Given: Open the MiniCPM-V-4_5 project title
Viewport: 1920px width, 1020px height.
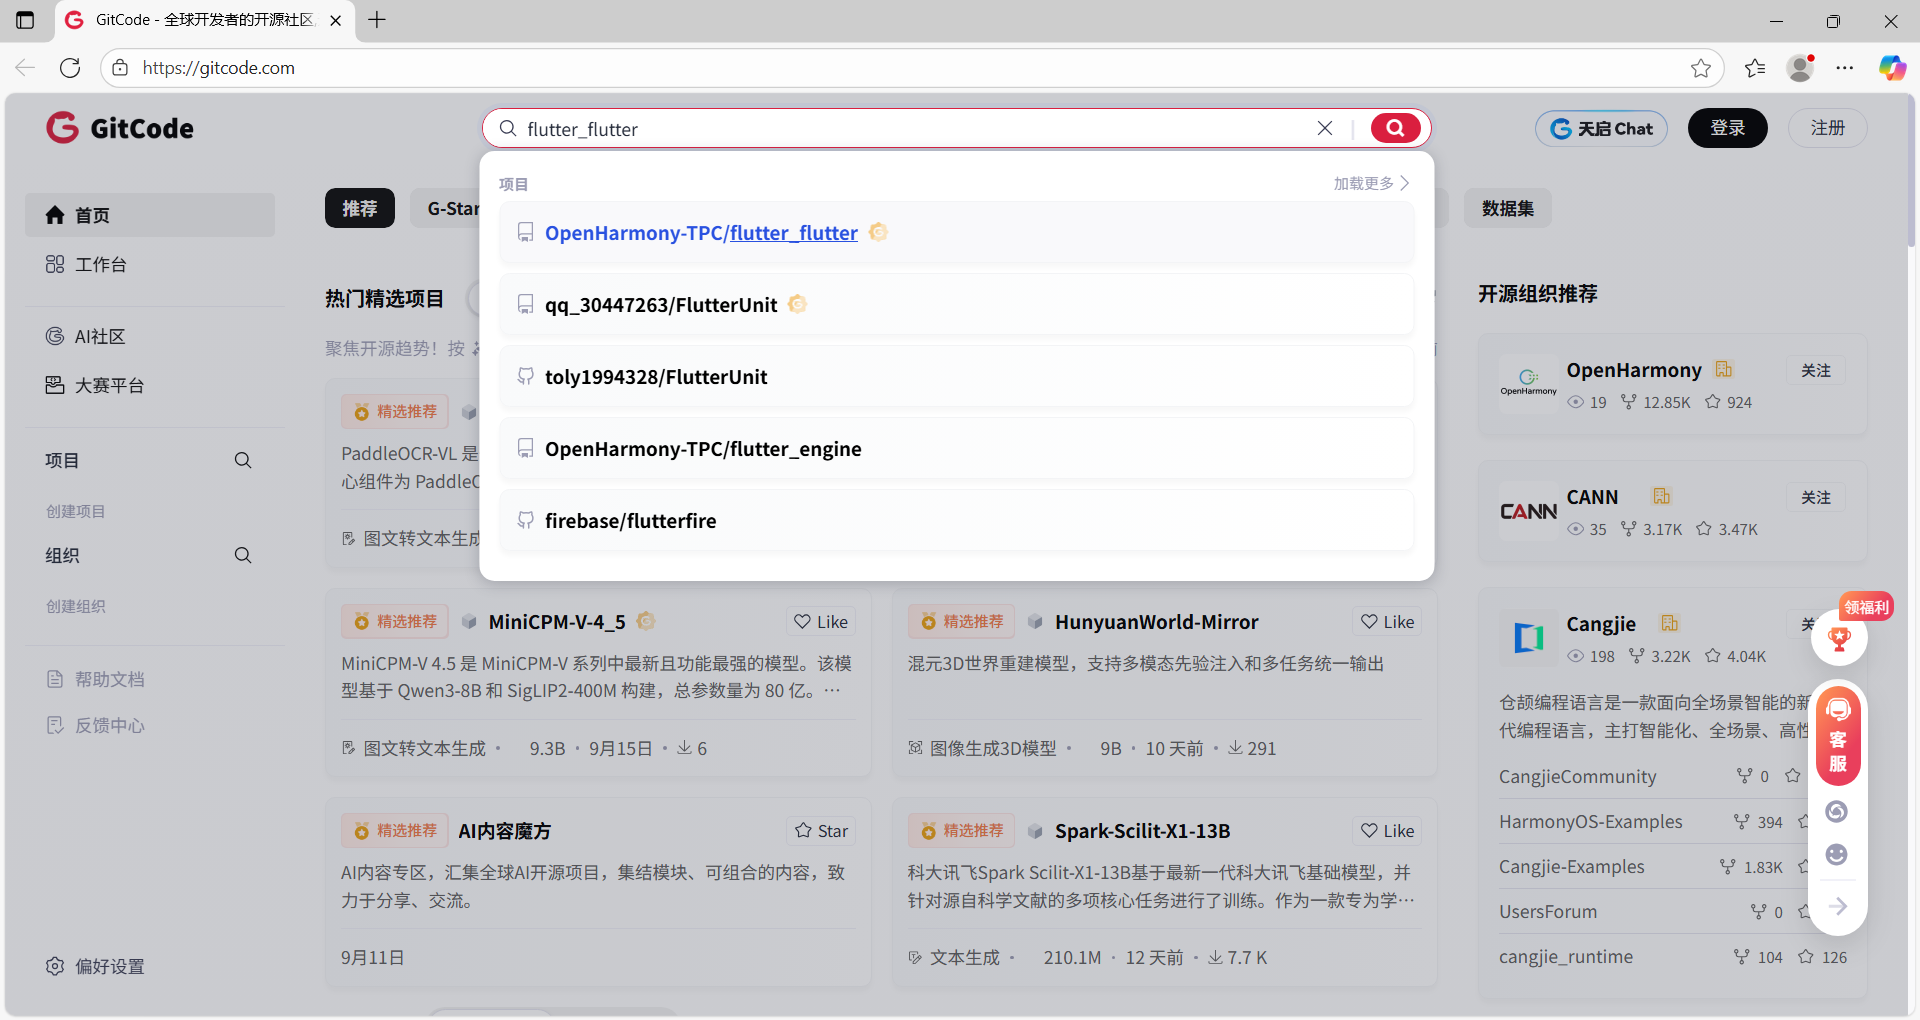Looking at the screenshot, I should 557,622.
